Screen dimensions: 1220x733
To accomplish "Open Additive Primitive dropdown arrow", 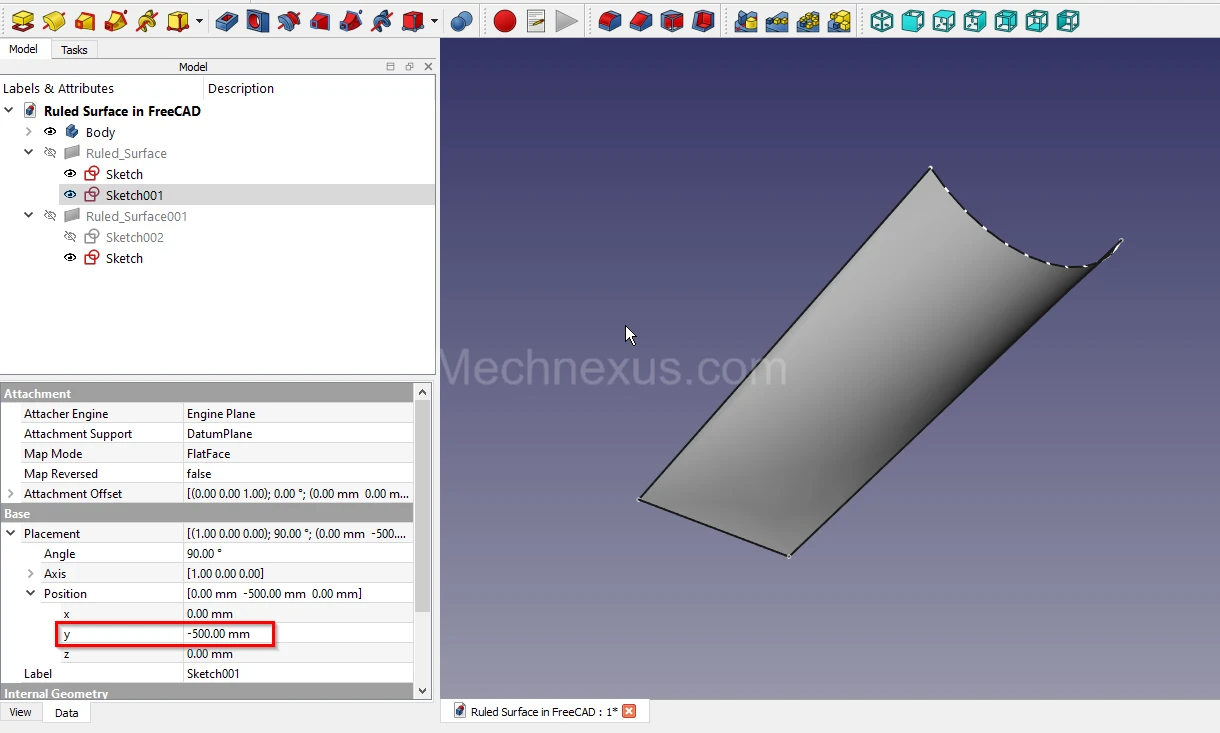I will (x=200, y=21).
